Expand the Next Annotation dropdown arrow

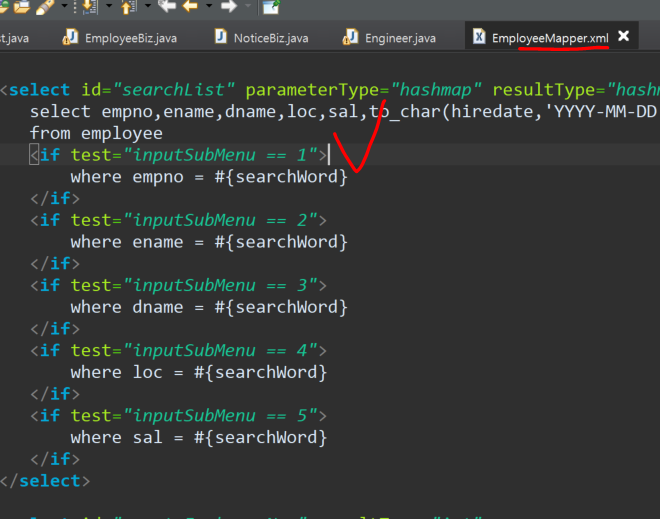pos(109,6)
